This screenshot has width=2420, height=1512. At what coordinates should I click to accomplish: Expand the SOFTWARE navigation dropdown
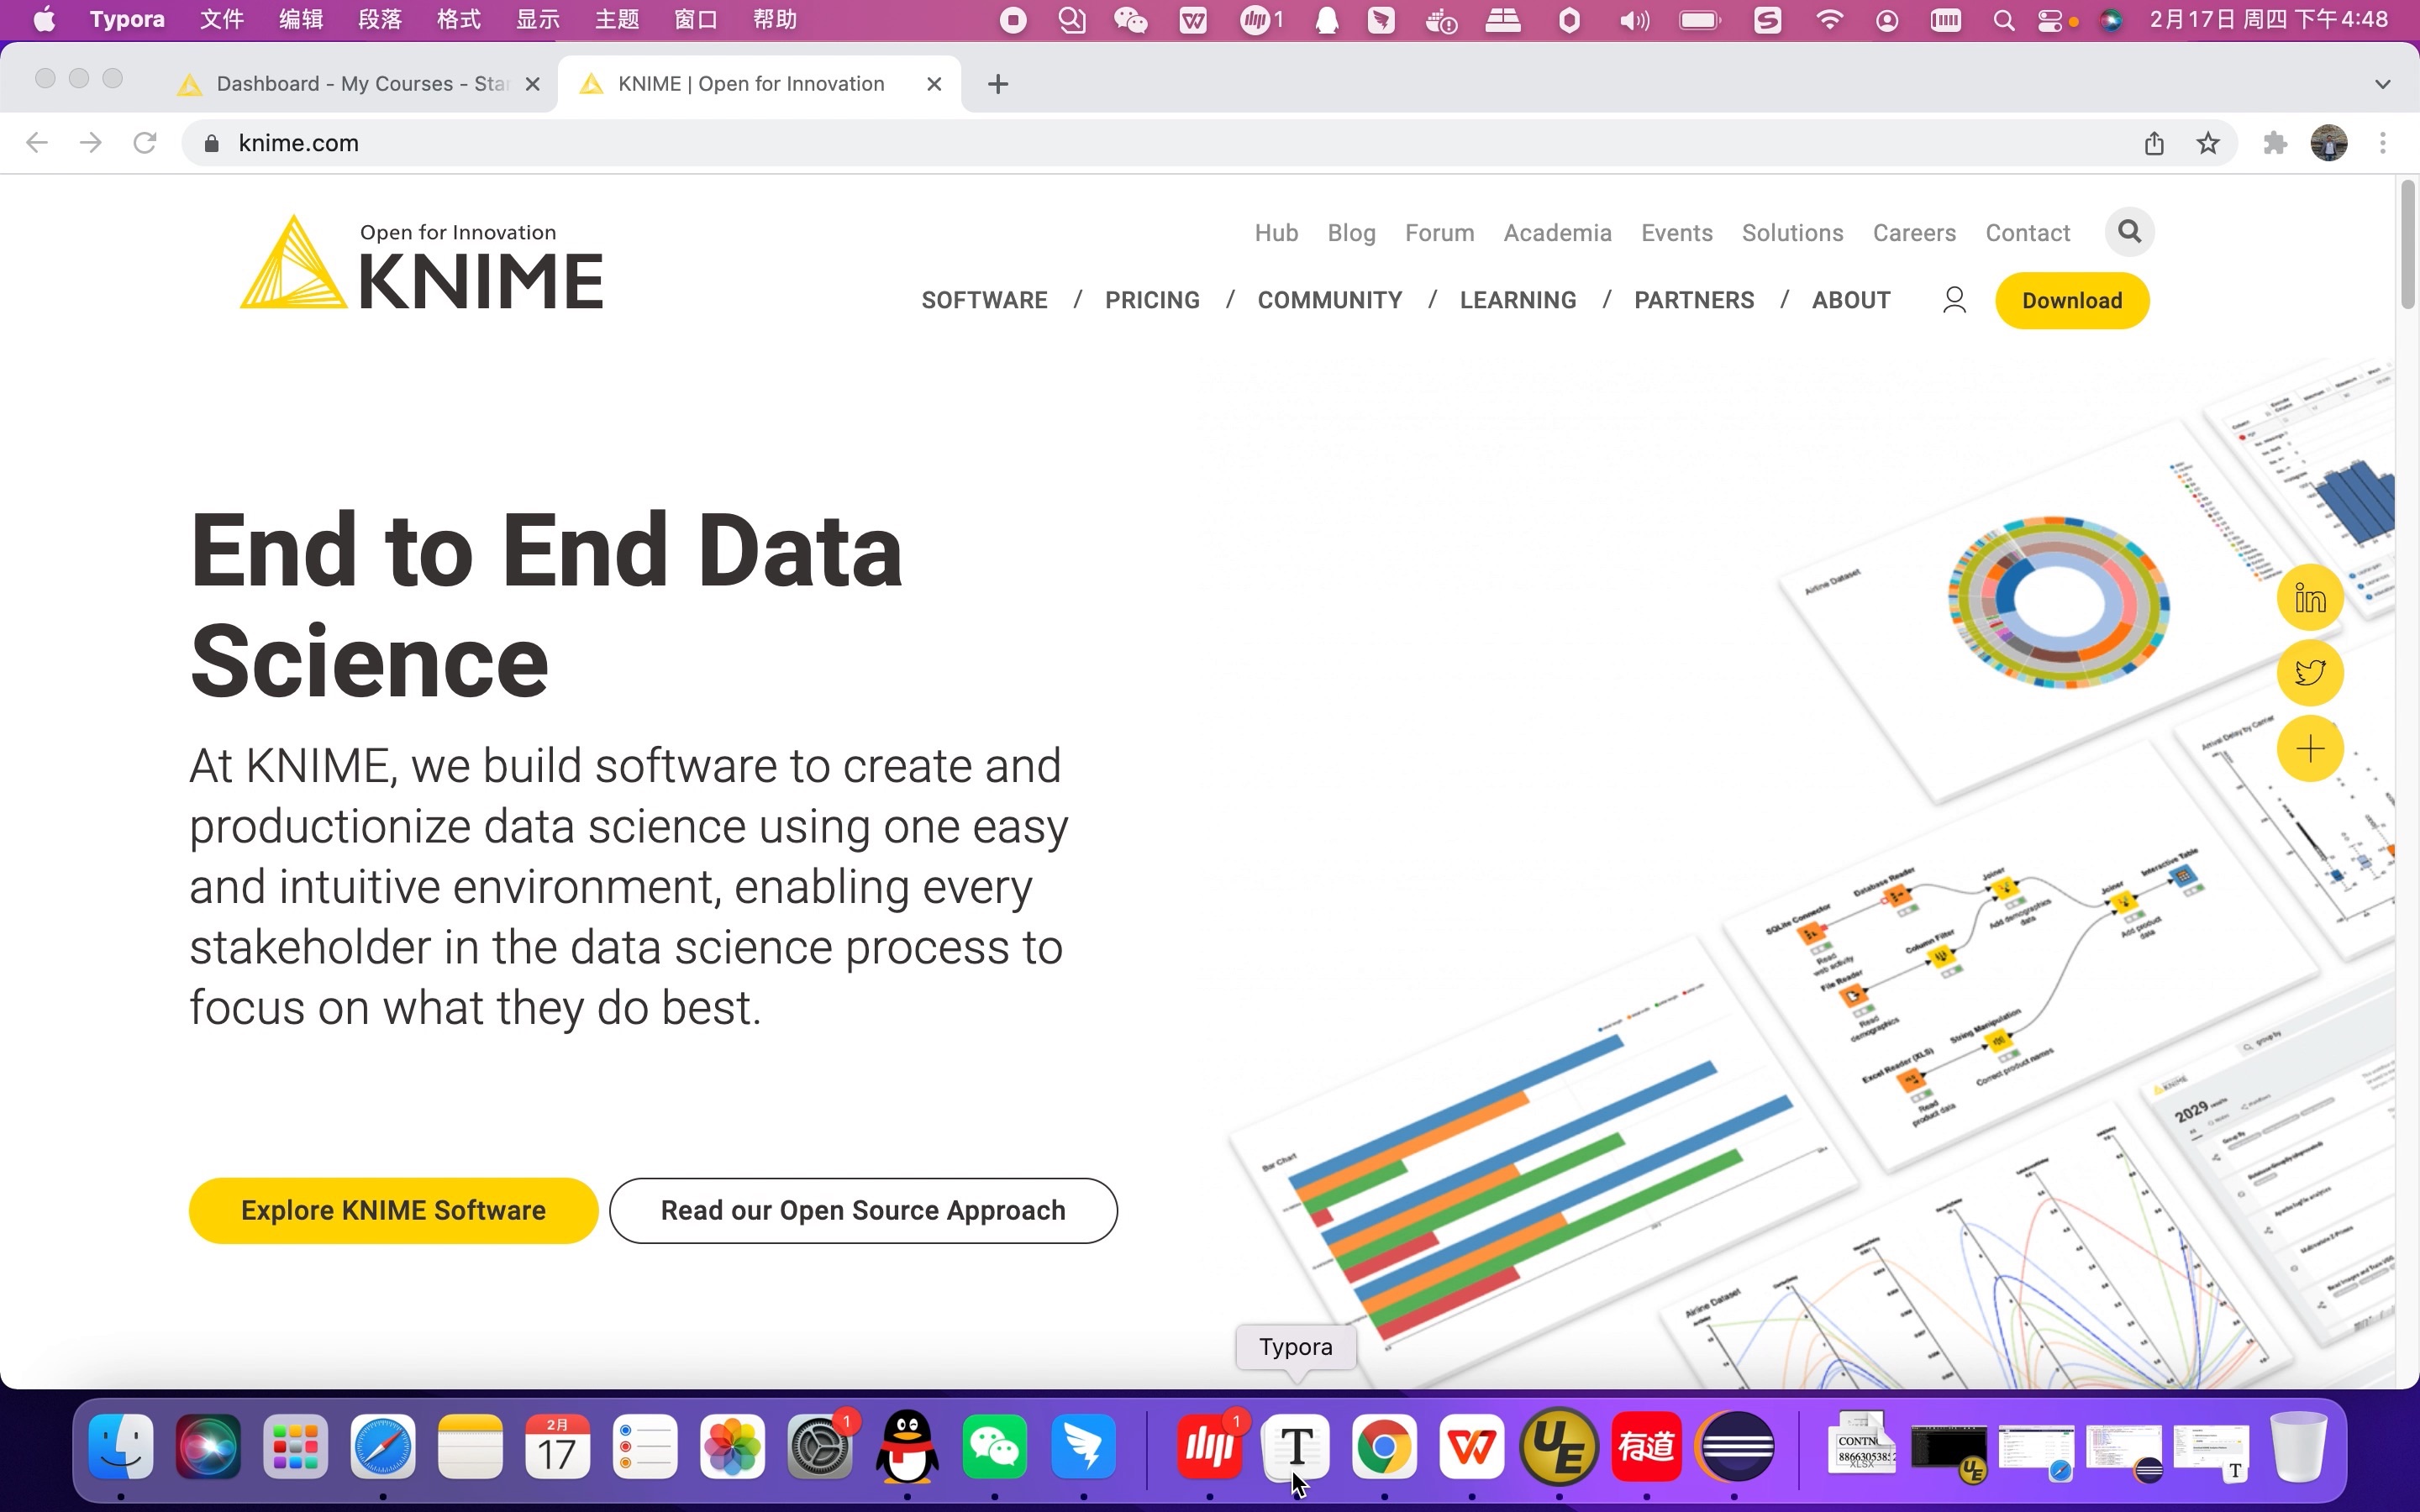[984, 300]
